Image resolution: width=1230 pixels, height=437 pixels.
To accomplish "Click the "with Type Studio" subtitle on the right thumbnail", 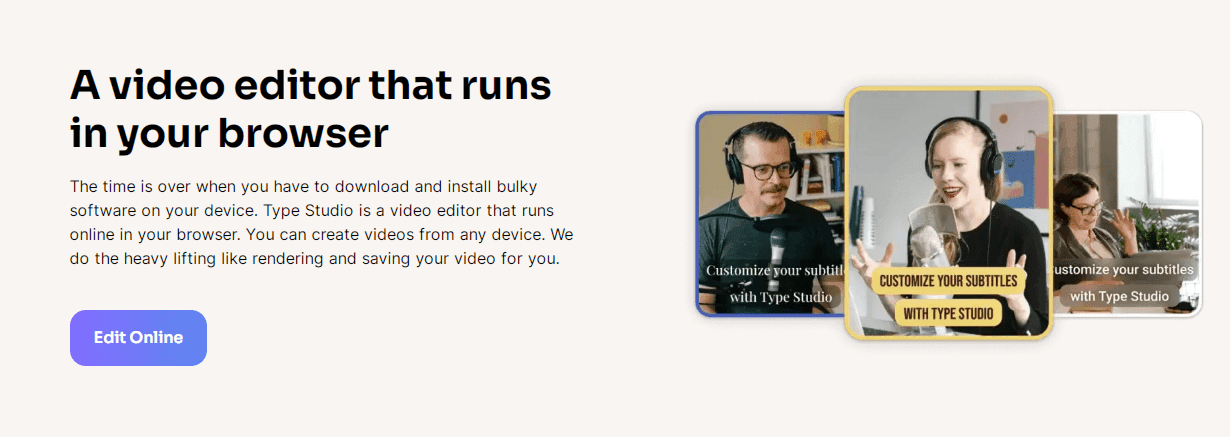I will (x=1119, y=296).
